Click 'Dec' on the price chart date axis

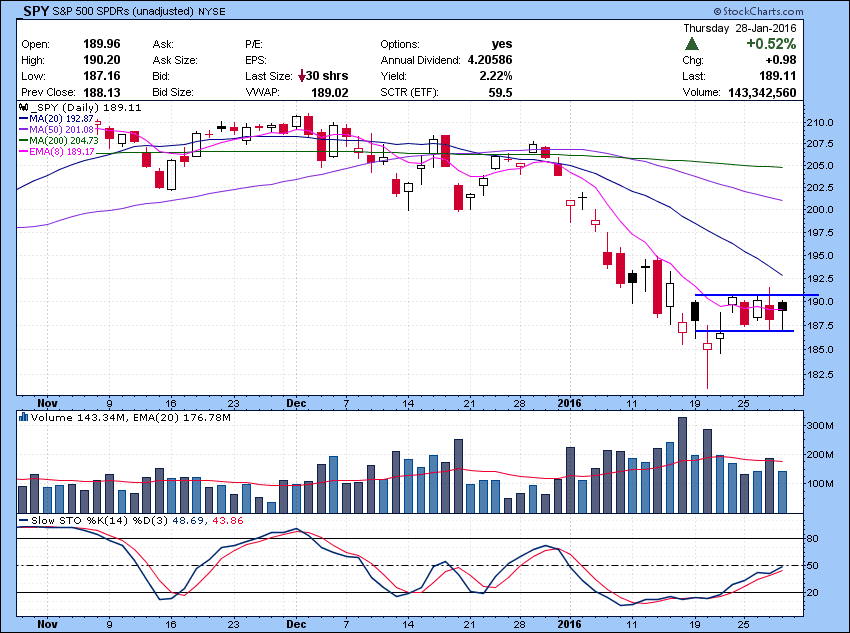pyautogui.click(x=296, y=403)
